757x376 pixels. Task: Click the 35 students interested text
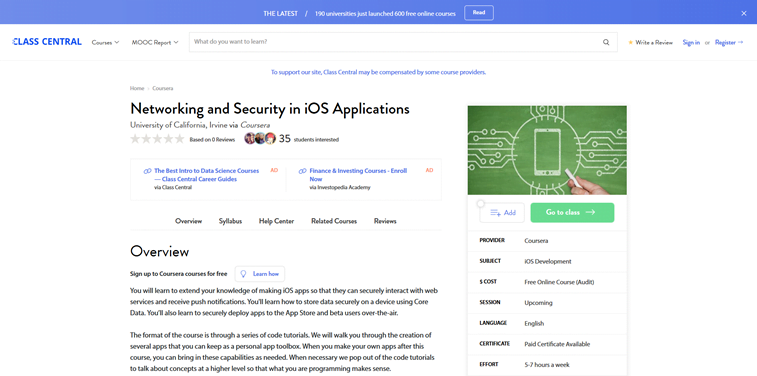[x=309, y=139]
